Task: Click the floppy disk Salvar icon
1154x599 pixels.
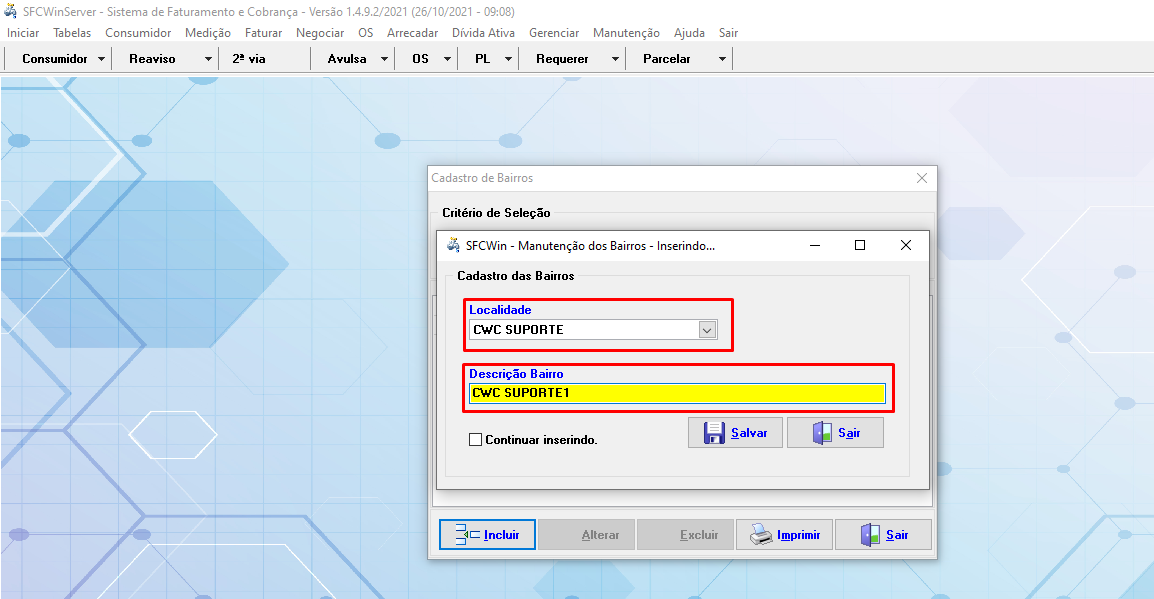Action: [714, 433]
